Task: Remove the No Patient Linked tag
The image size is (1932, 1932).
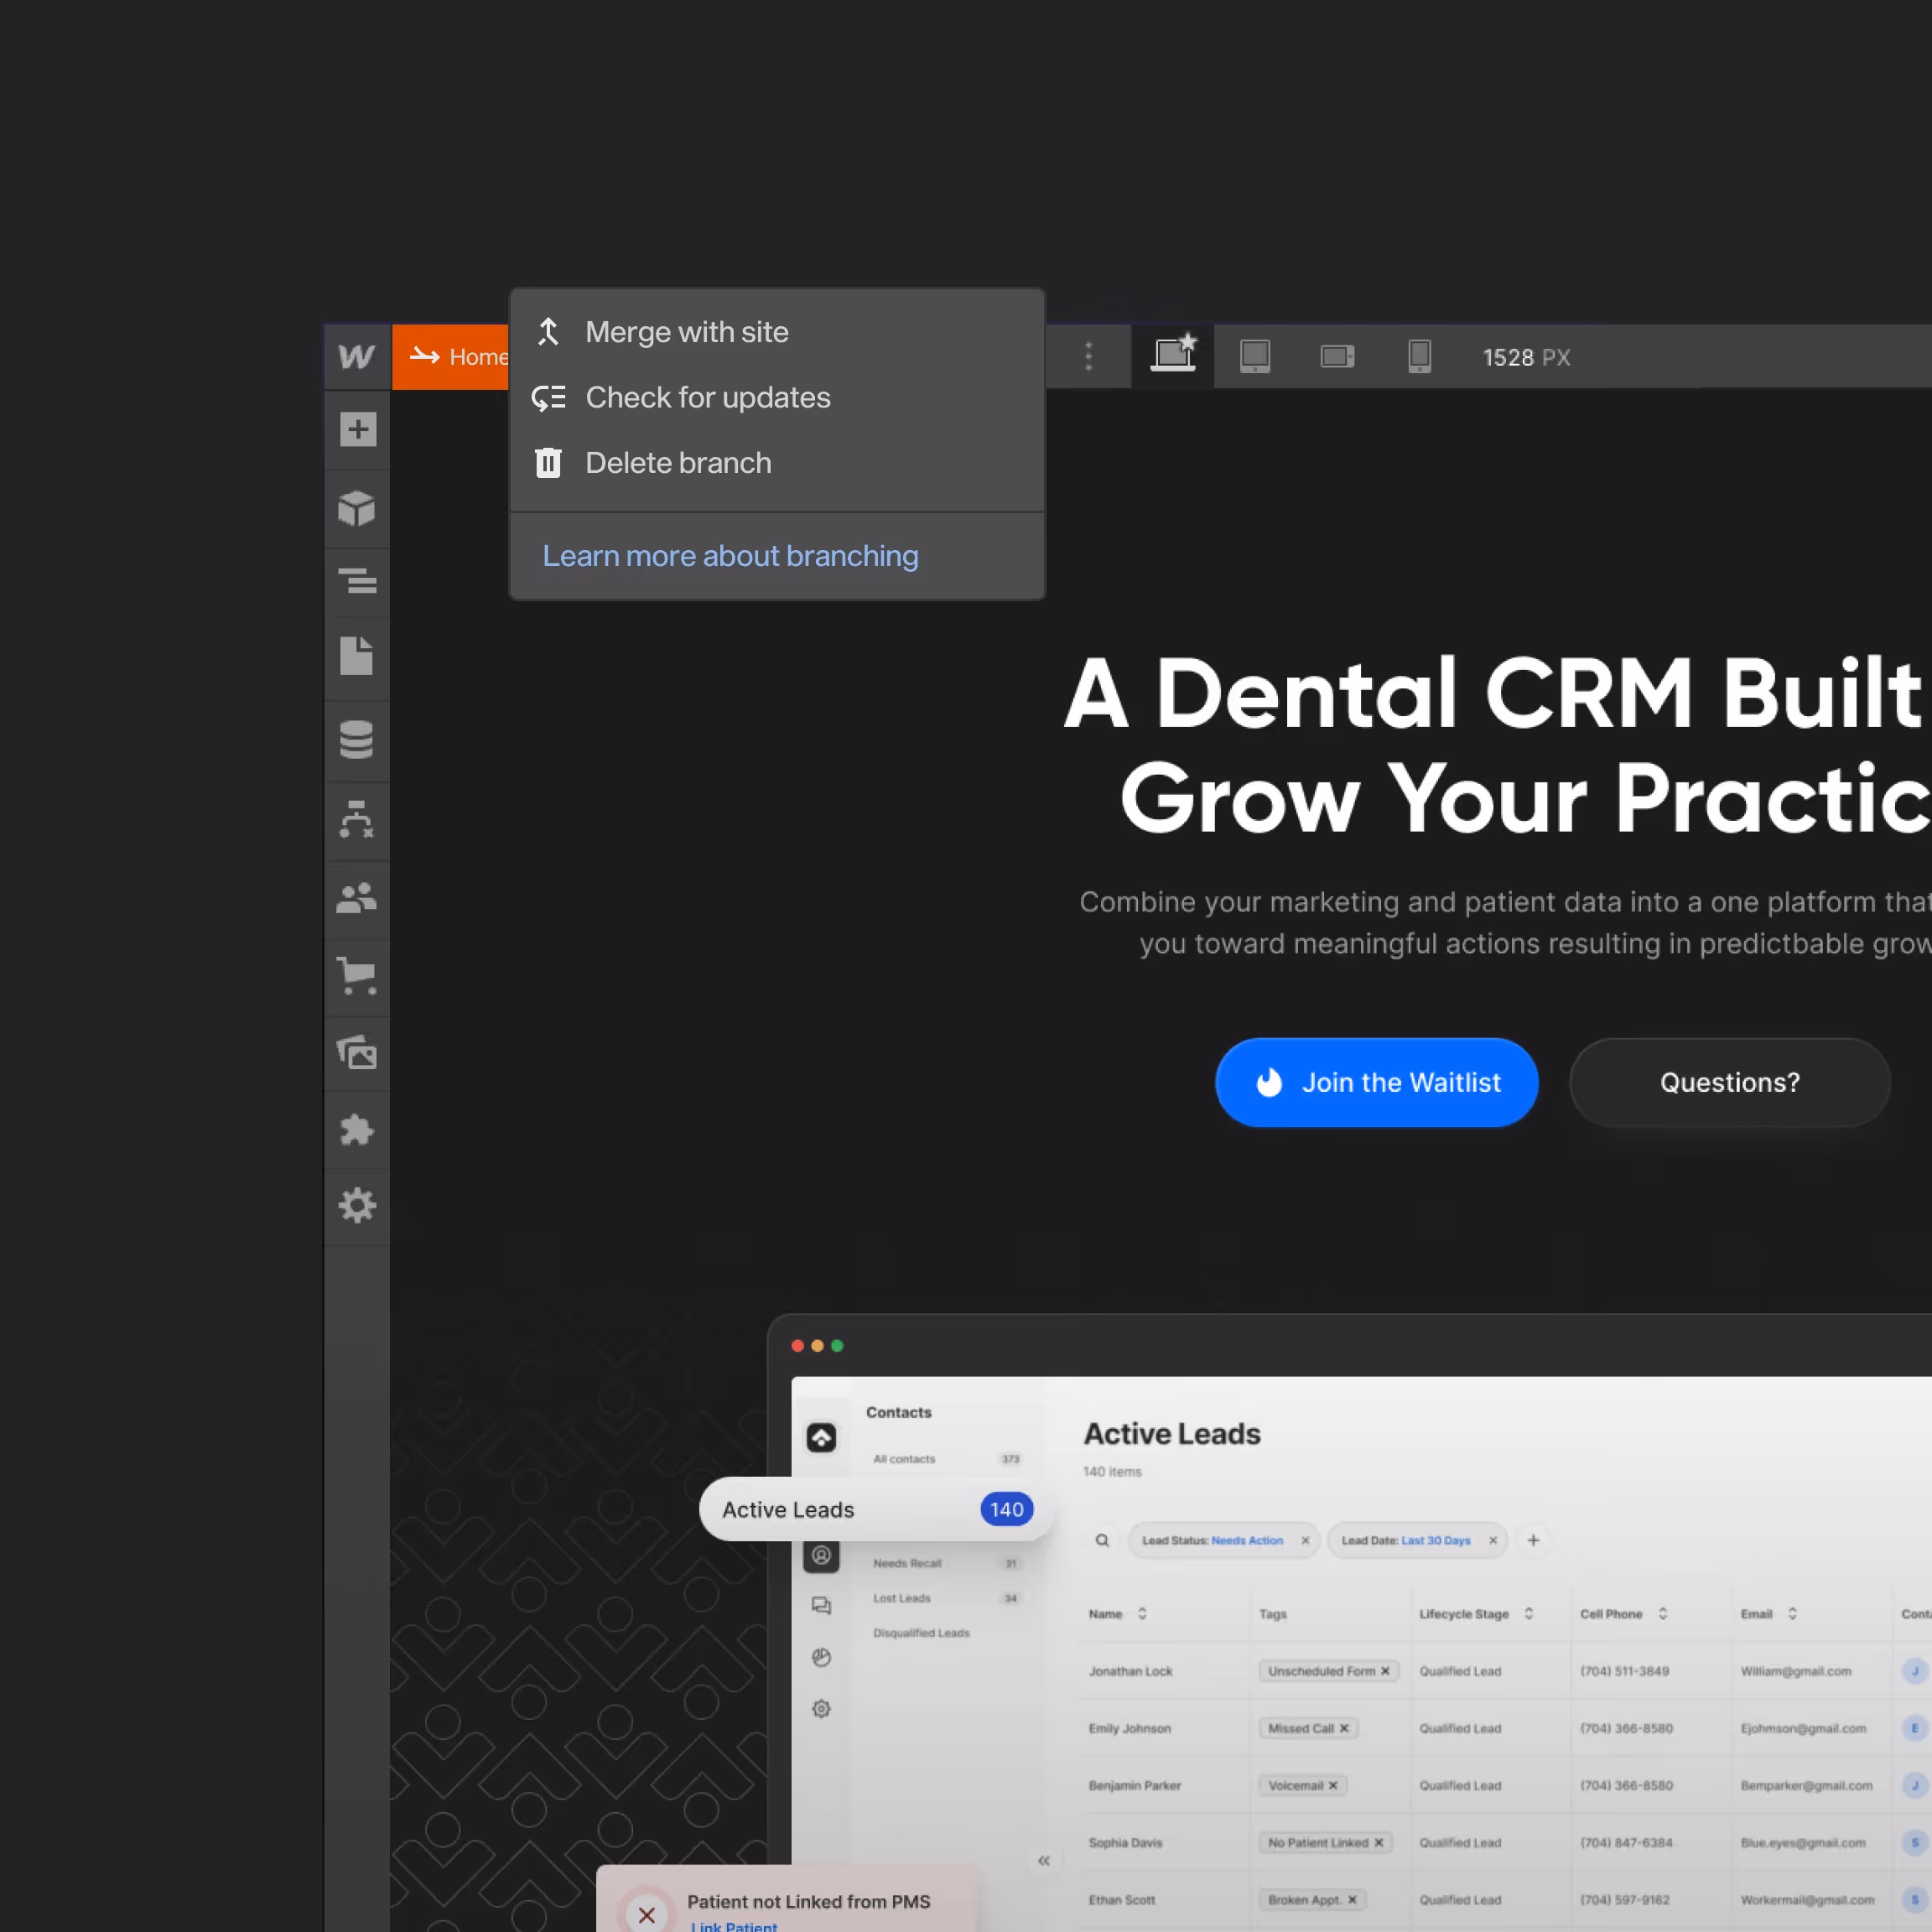Action: tap(1379, 1842)
